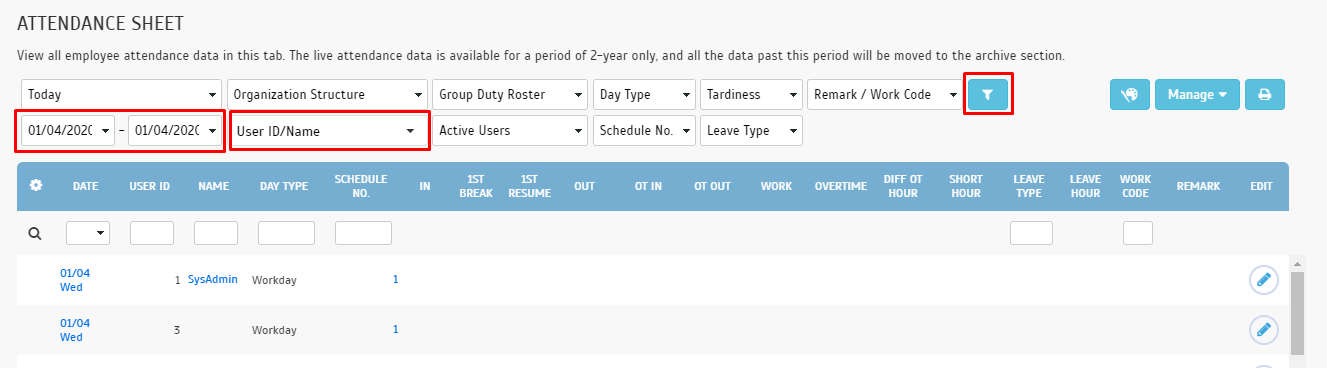Edit SysAdmin row with pencil icon

coord(1264,280)
